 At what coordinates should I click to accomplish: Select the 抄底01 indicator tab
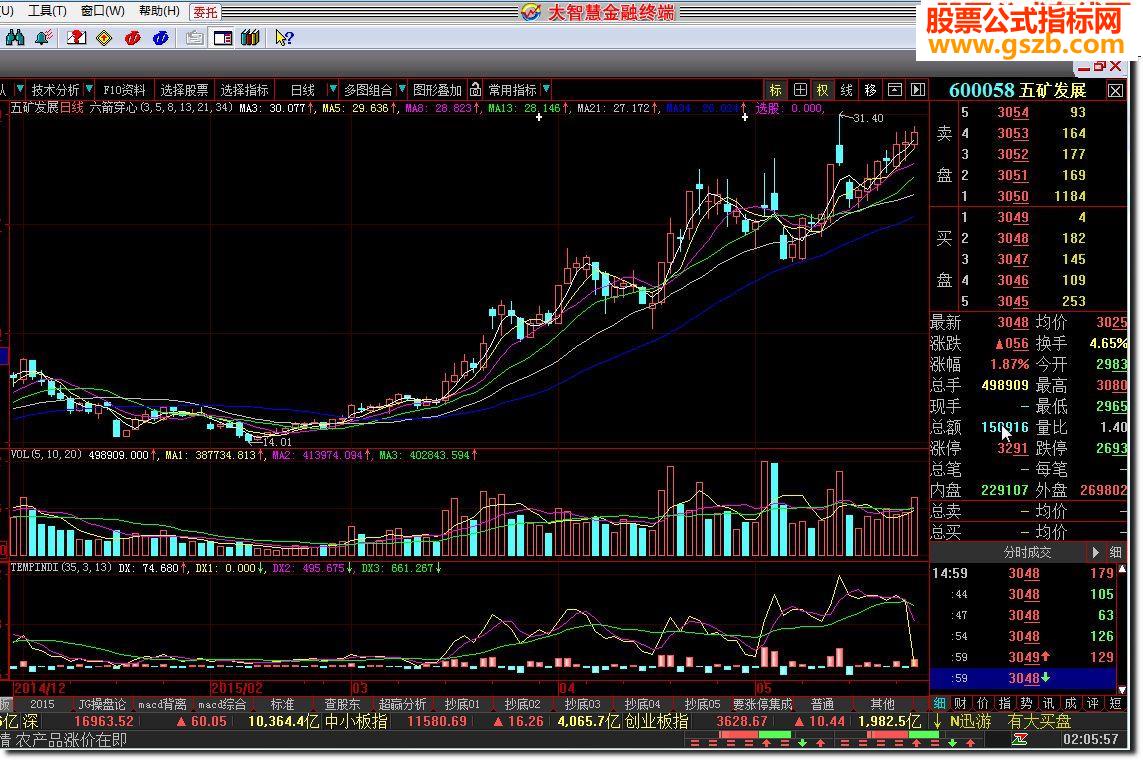pyautogui.click(x=462, y=704)
